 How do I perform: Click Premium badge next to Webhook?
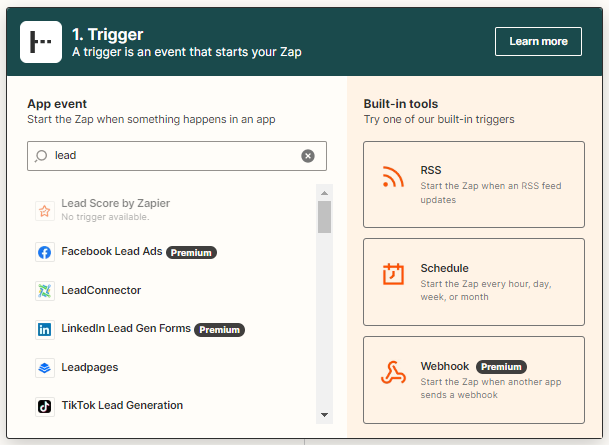point(501,367)
